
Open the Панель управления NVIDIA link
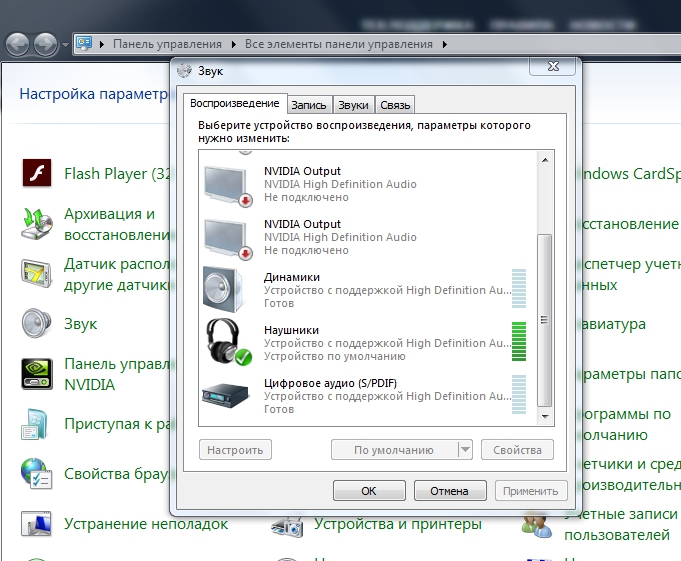tap(117, 374)
